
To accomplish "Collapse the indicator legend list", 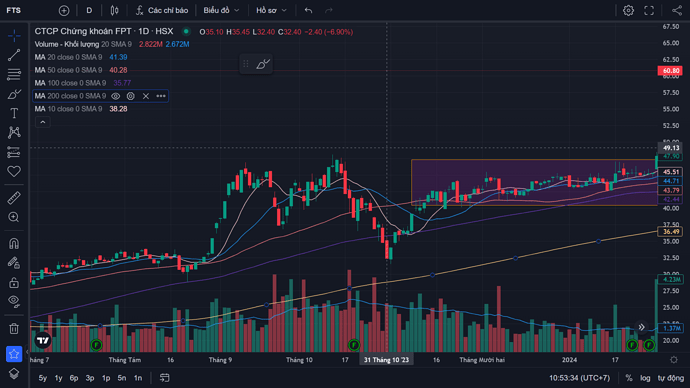I will tap(43, 122).
